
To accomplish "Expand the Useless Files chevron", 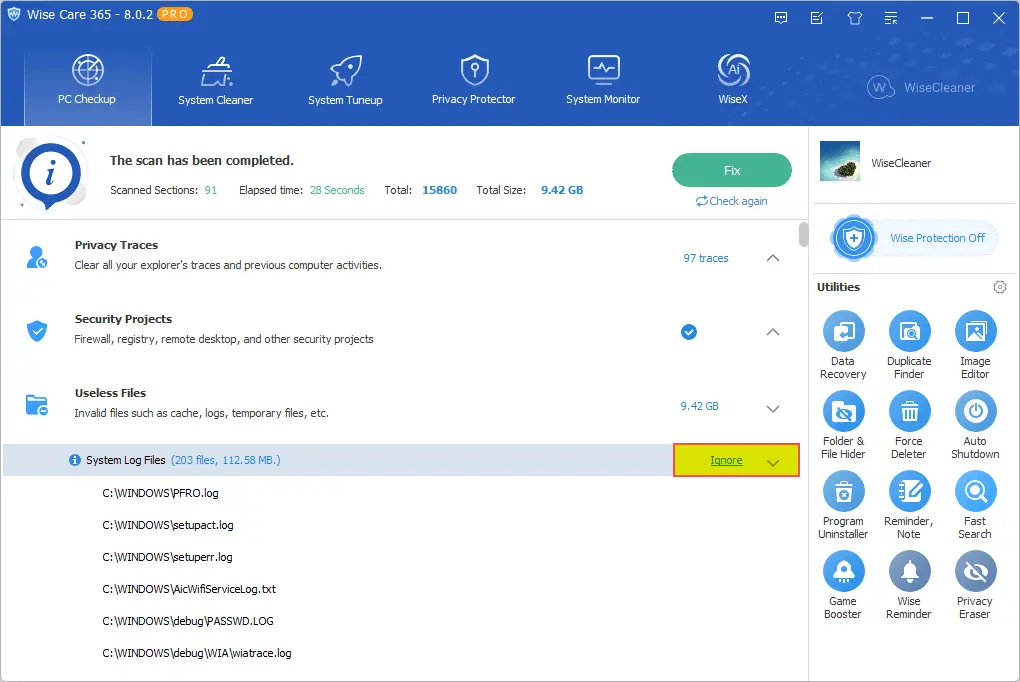I will [x=773, y=409].
